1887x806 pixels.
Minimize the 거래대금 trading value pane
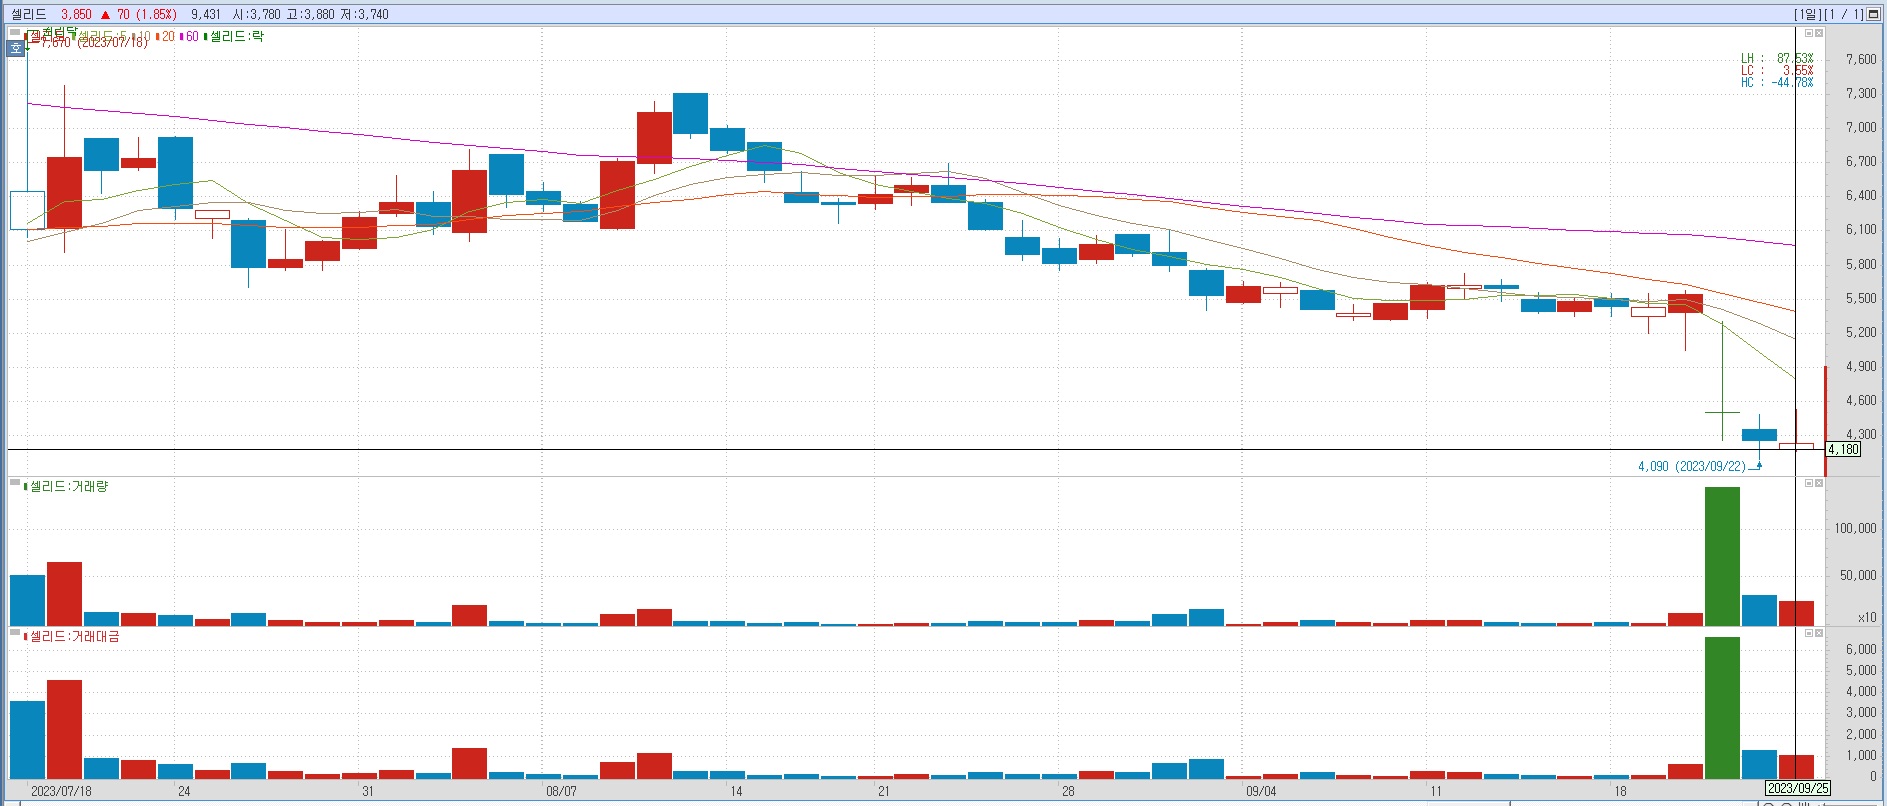[1808, 633]
